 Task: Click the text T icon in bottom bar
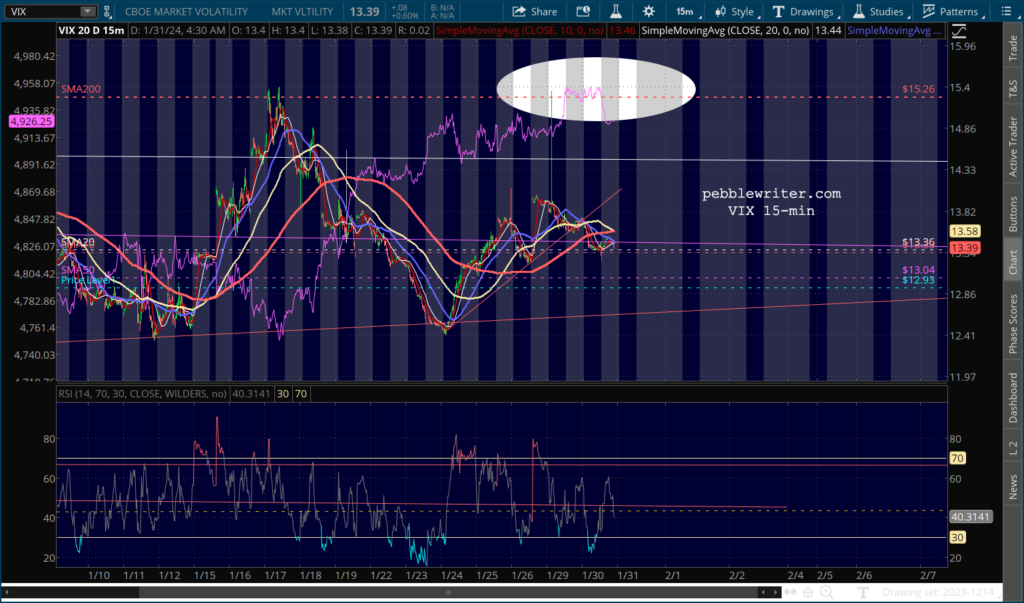(862, 594)
